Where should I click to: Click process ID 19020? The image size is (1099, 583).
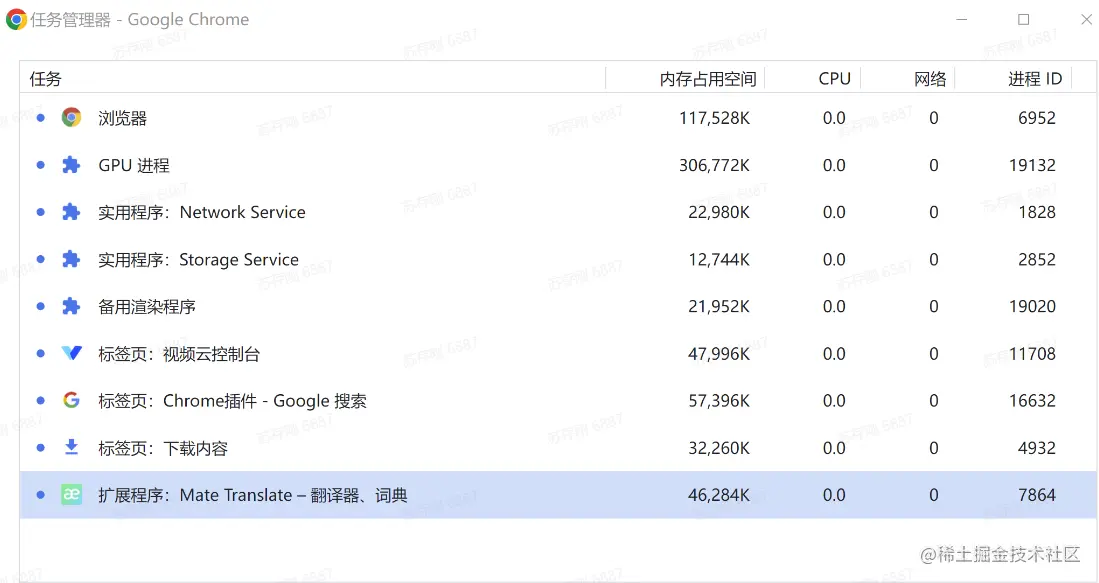[1032, 306]
